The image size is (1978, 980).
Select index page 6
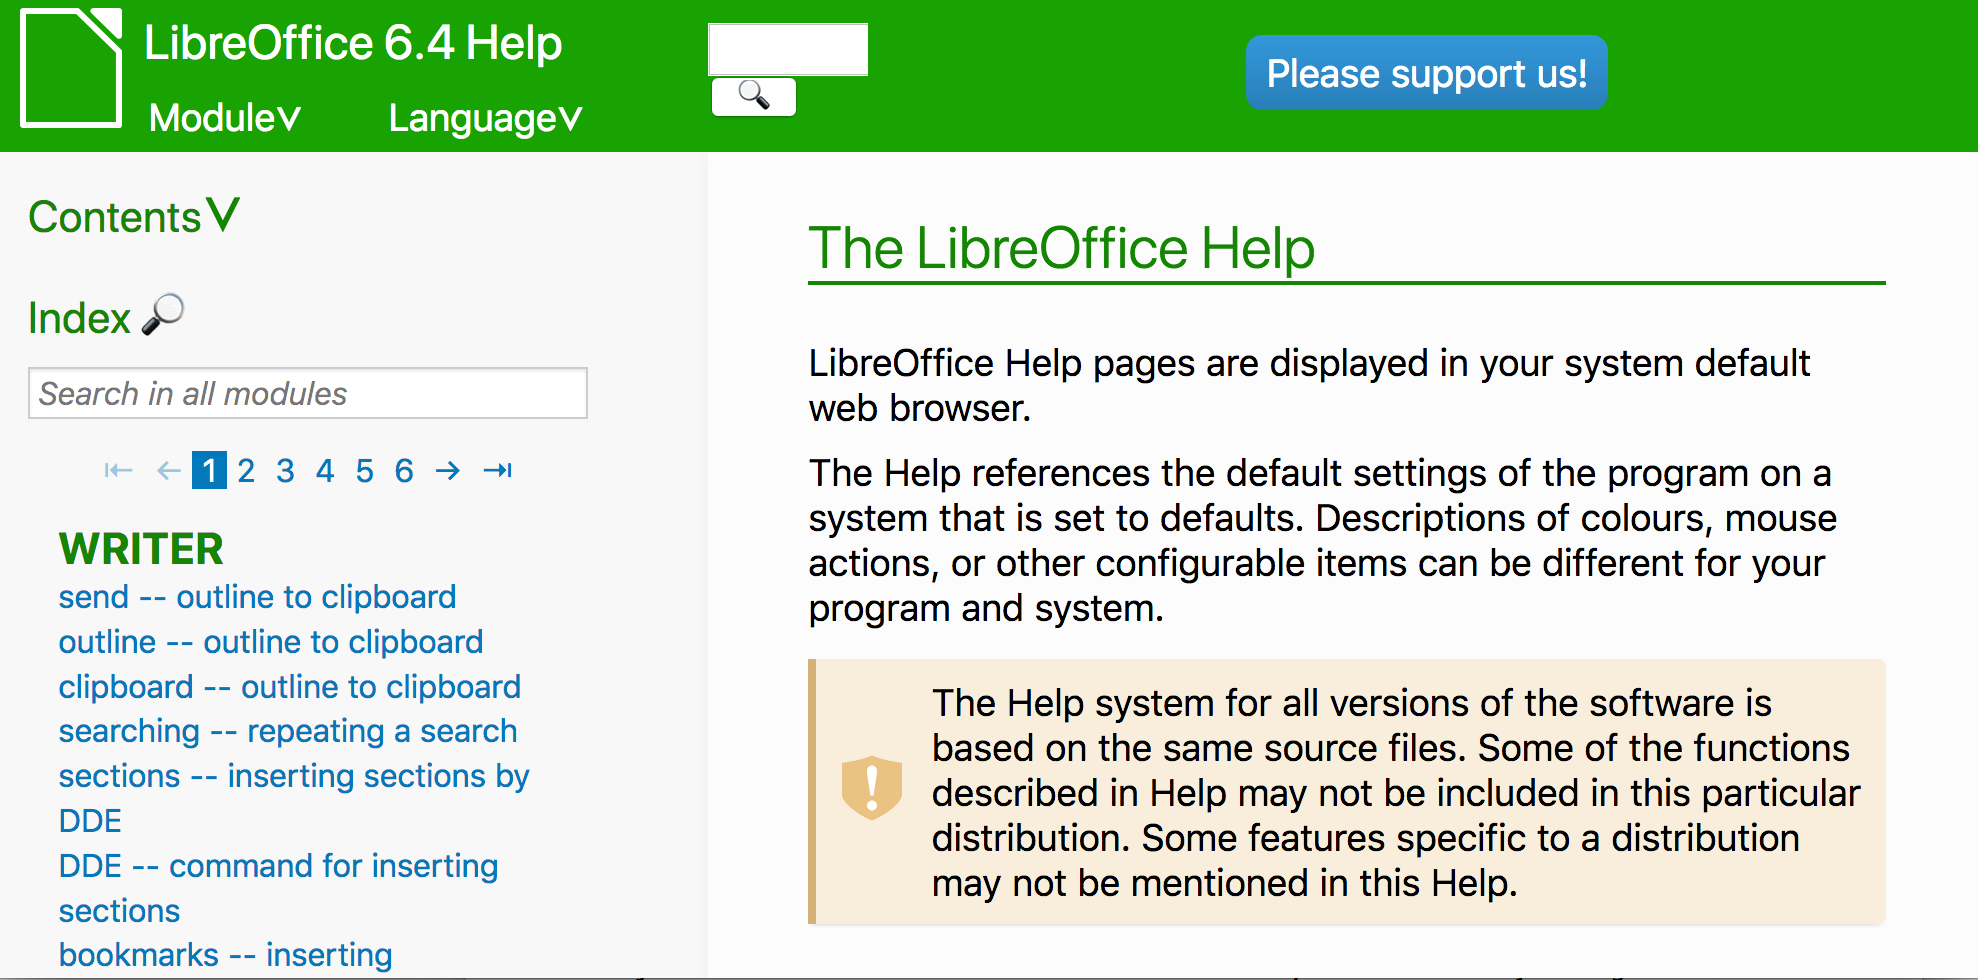pyautogui.click(x=404, y=470)
